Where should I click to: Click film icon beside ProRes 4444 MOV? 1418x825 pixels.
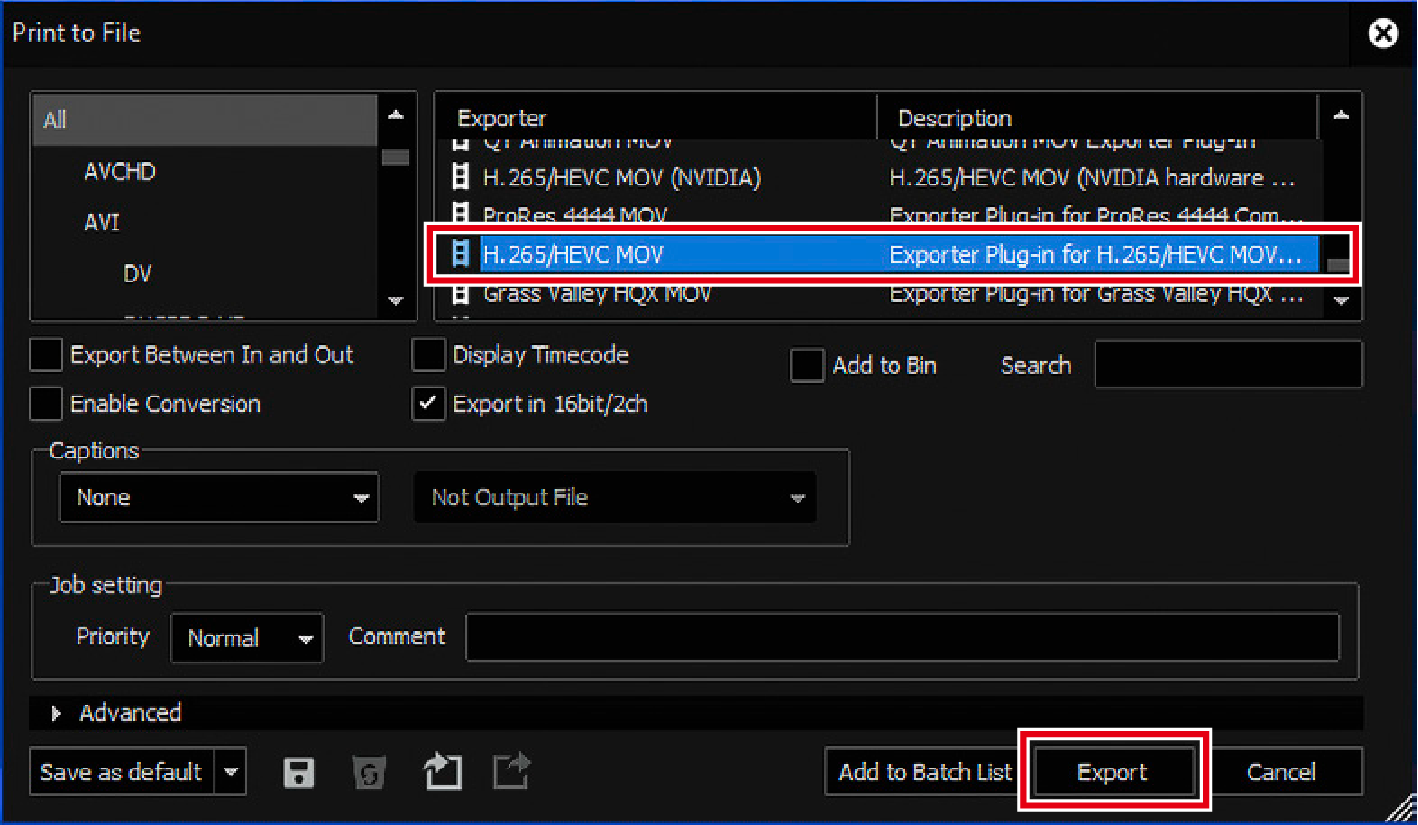point(461,214)
